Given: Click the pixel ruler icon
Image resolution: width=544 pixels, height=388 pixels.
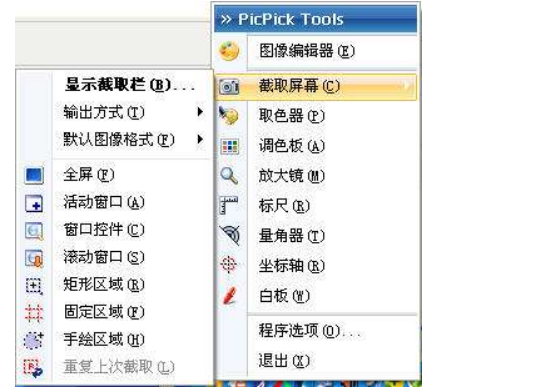Looking at the screenshot, I should coord(229,205).
